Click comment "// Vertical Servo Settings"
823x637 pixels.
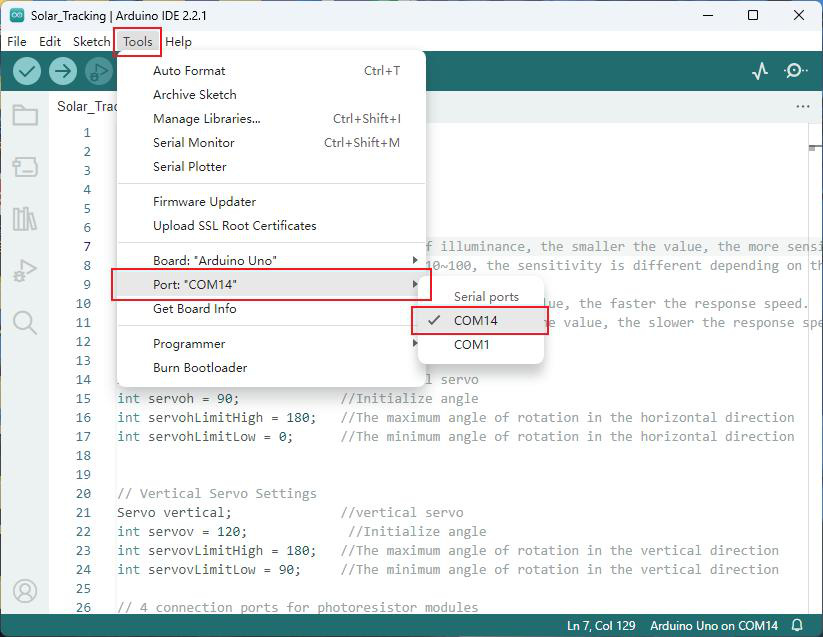click(217, 494)
